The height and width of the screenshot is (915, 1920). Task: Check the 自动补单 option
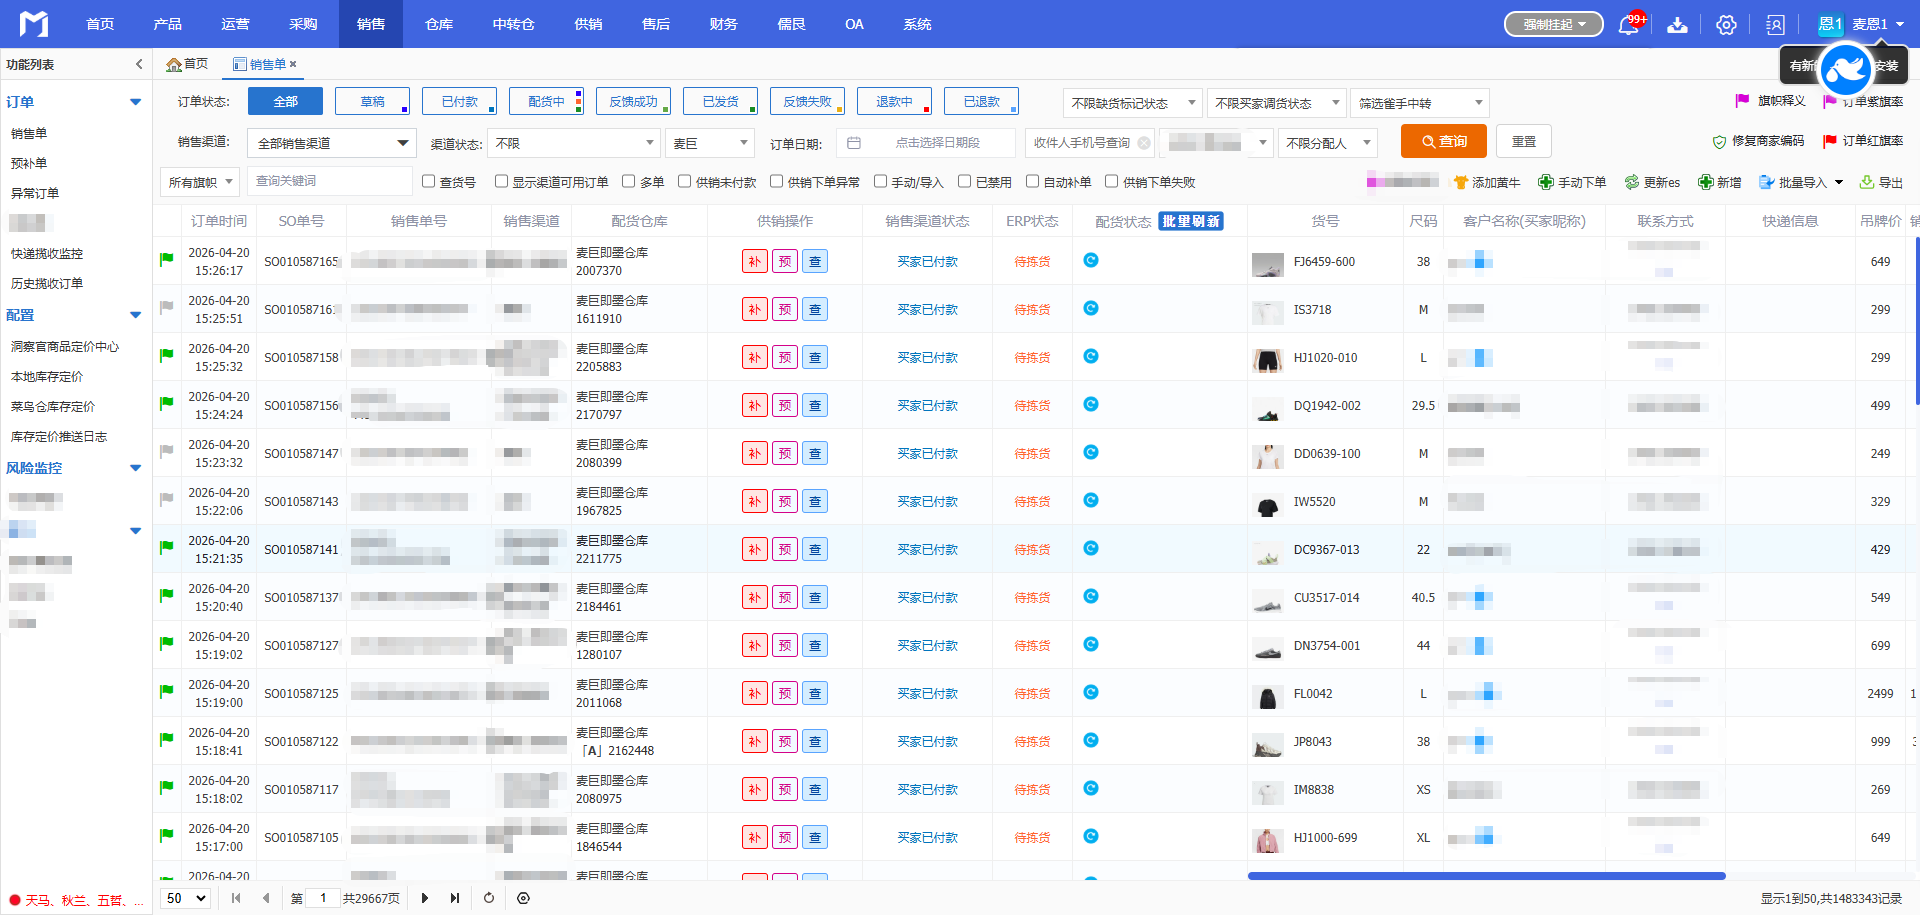tap(1033, 182)
